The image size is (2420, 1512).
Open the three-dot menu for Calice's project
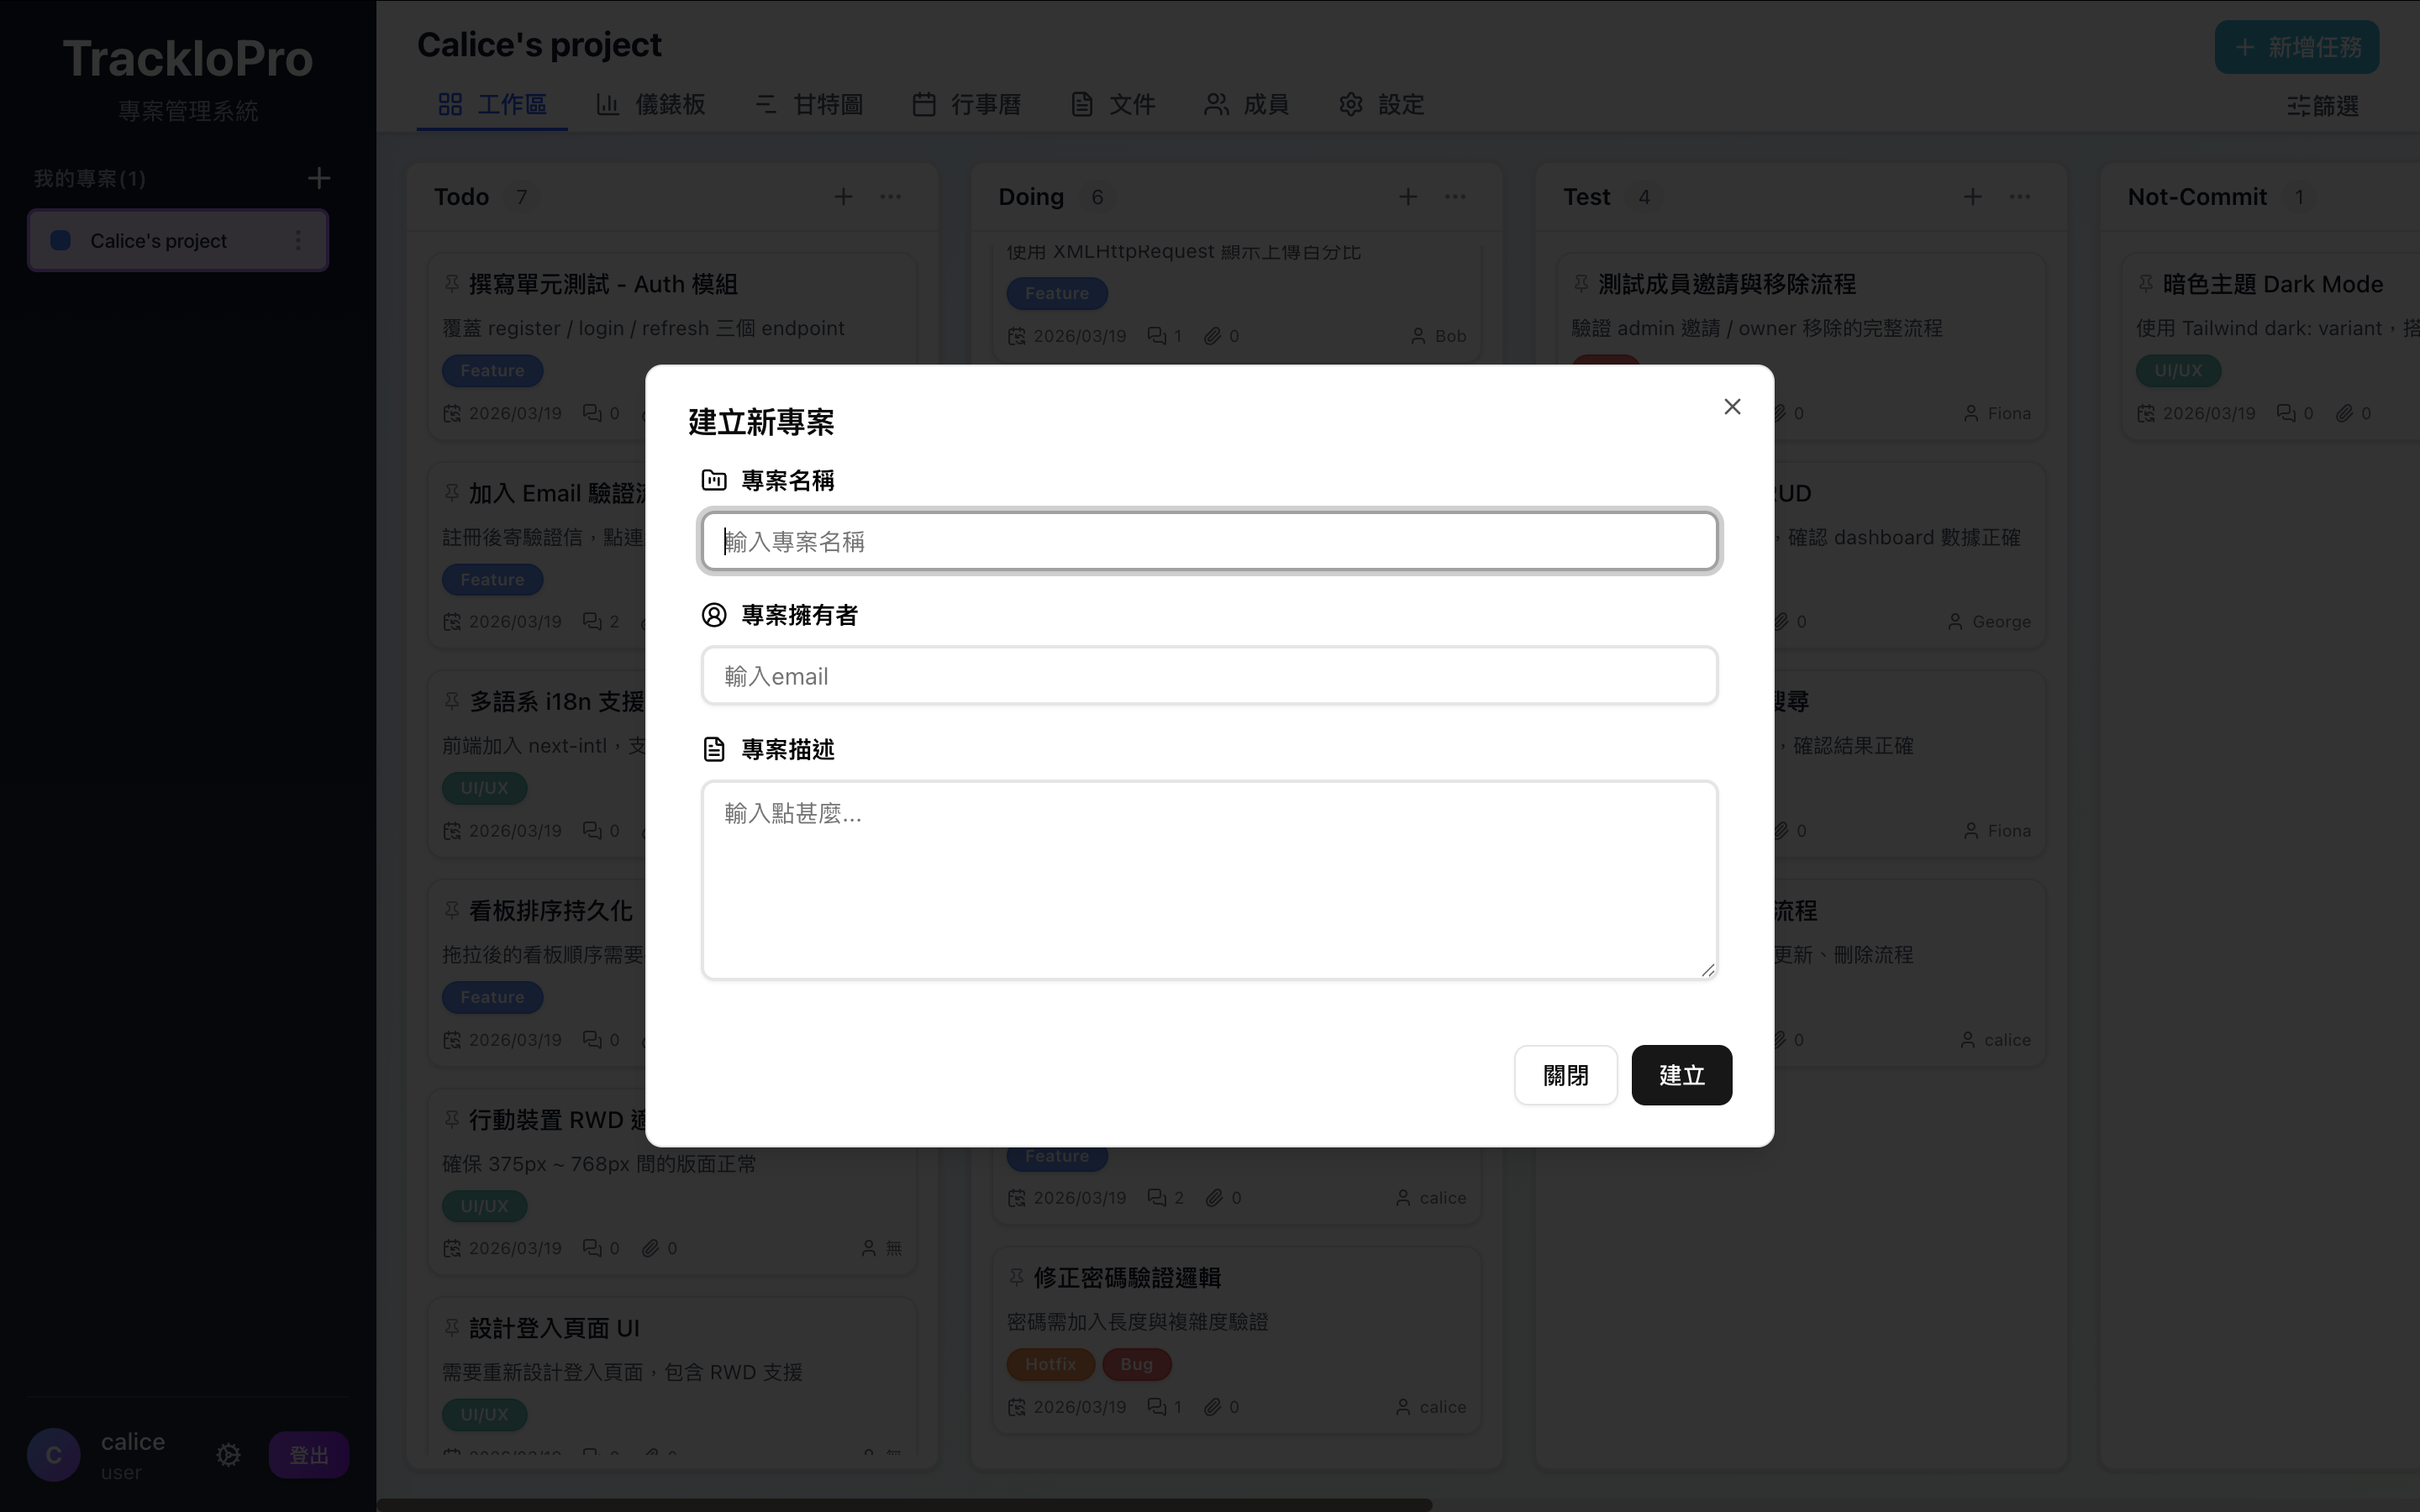click(x=298, y=240)
